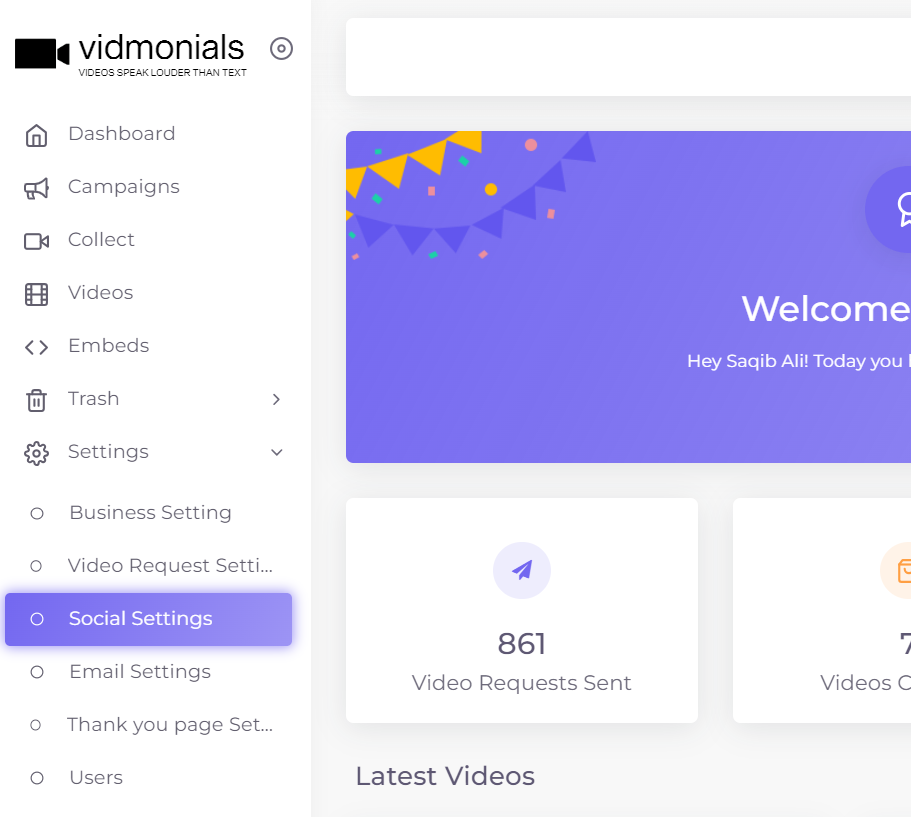This screenshot has height=817, width=911.
Task: Toggle the sidebar collapse circle icon
Action: 281,48
